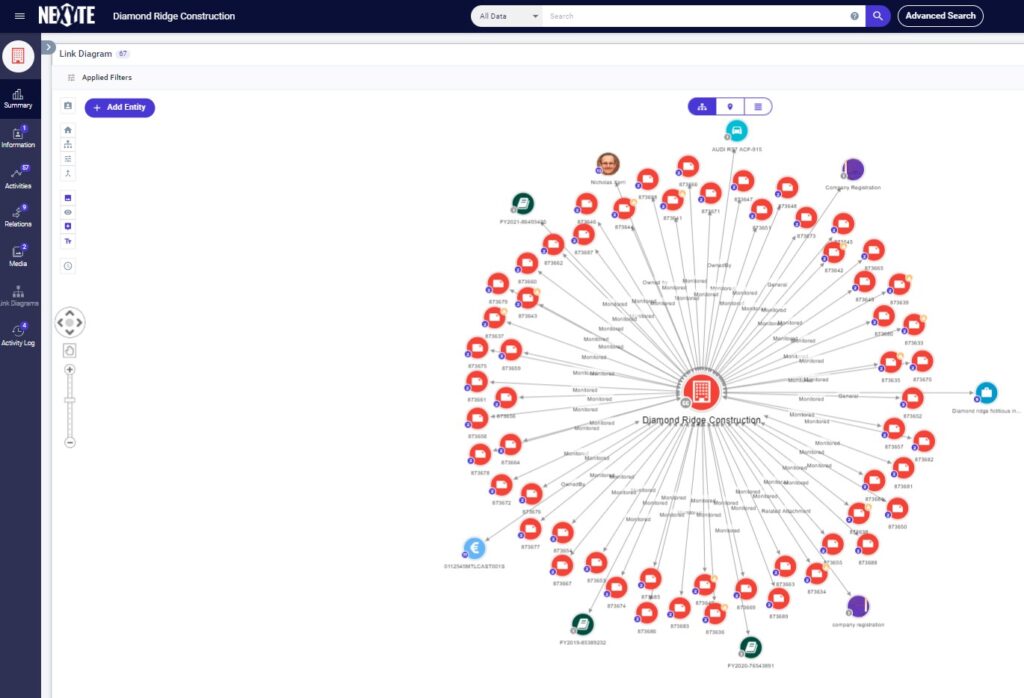This screenshot has height=698, width=1024.
Task: Toggle the text label Tr icon in diagram toolbar
Action: [68, 241]
